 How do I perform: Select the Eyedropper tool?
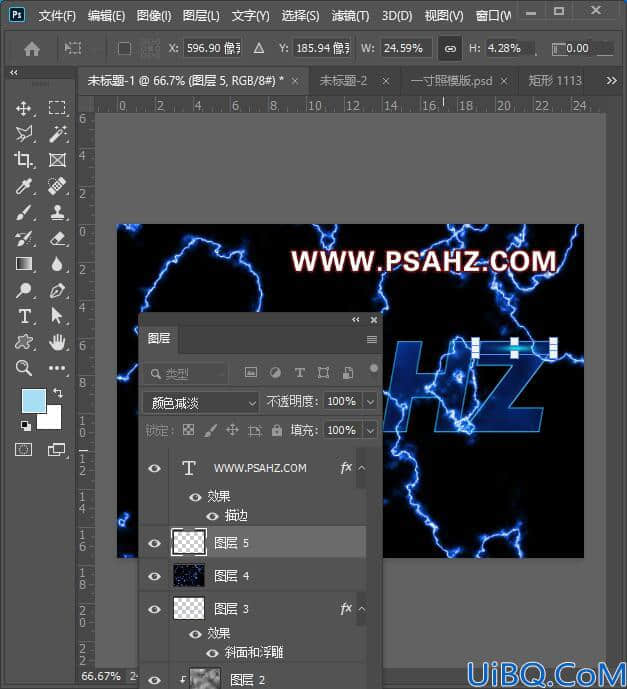click(x=24, y=186)
